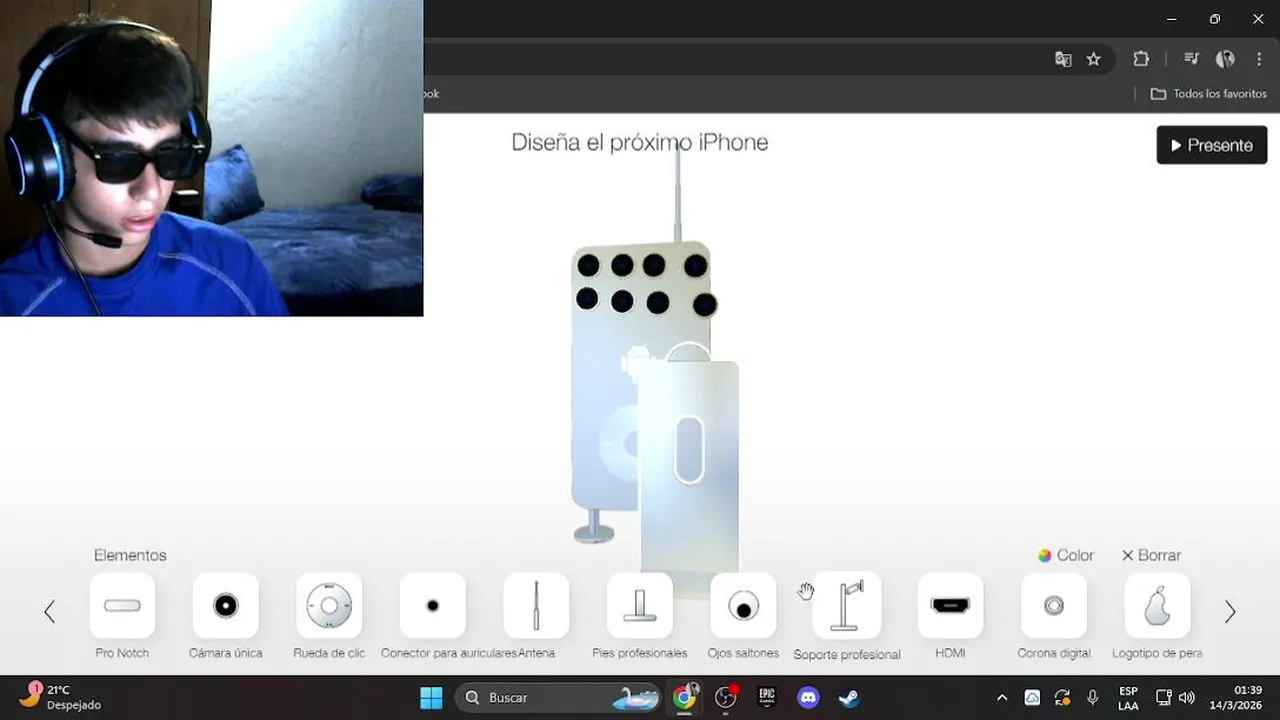The image size is (1280, 720).
Task: Open the Windows Start menu
Action: [x=431, y=697]
